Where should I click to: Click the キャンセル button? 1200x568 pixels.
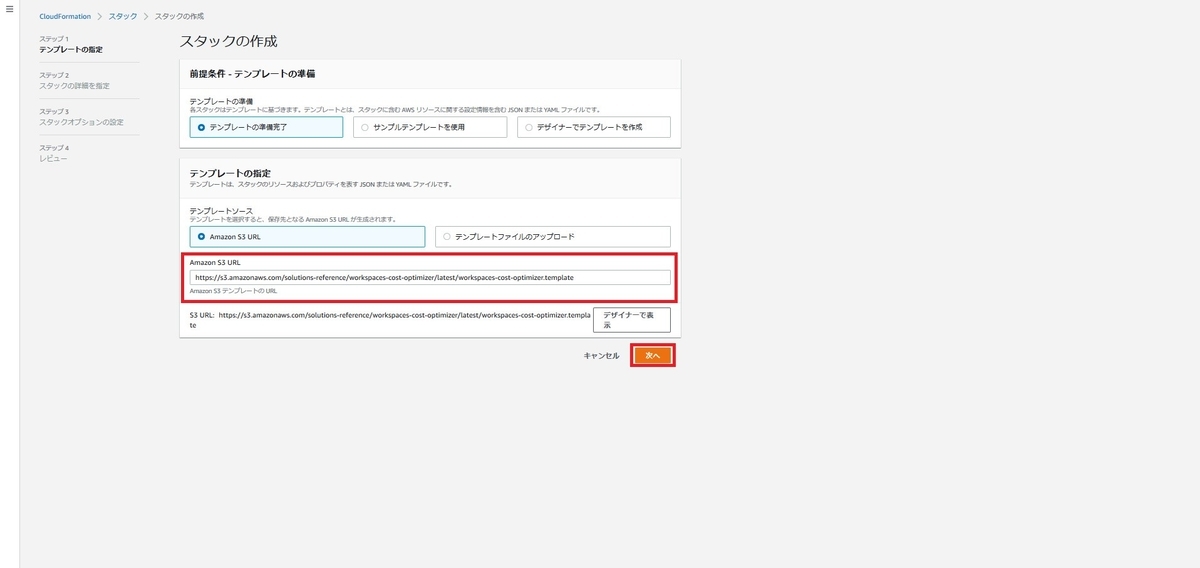tap(601, 355)
